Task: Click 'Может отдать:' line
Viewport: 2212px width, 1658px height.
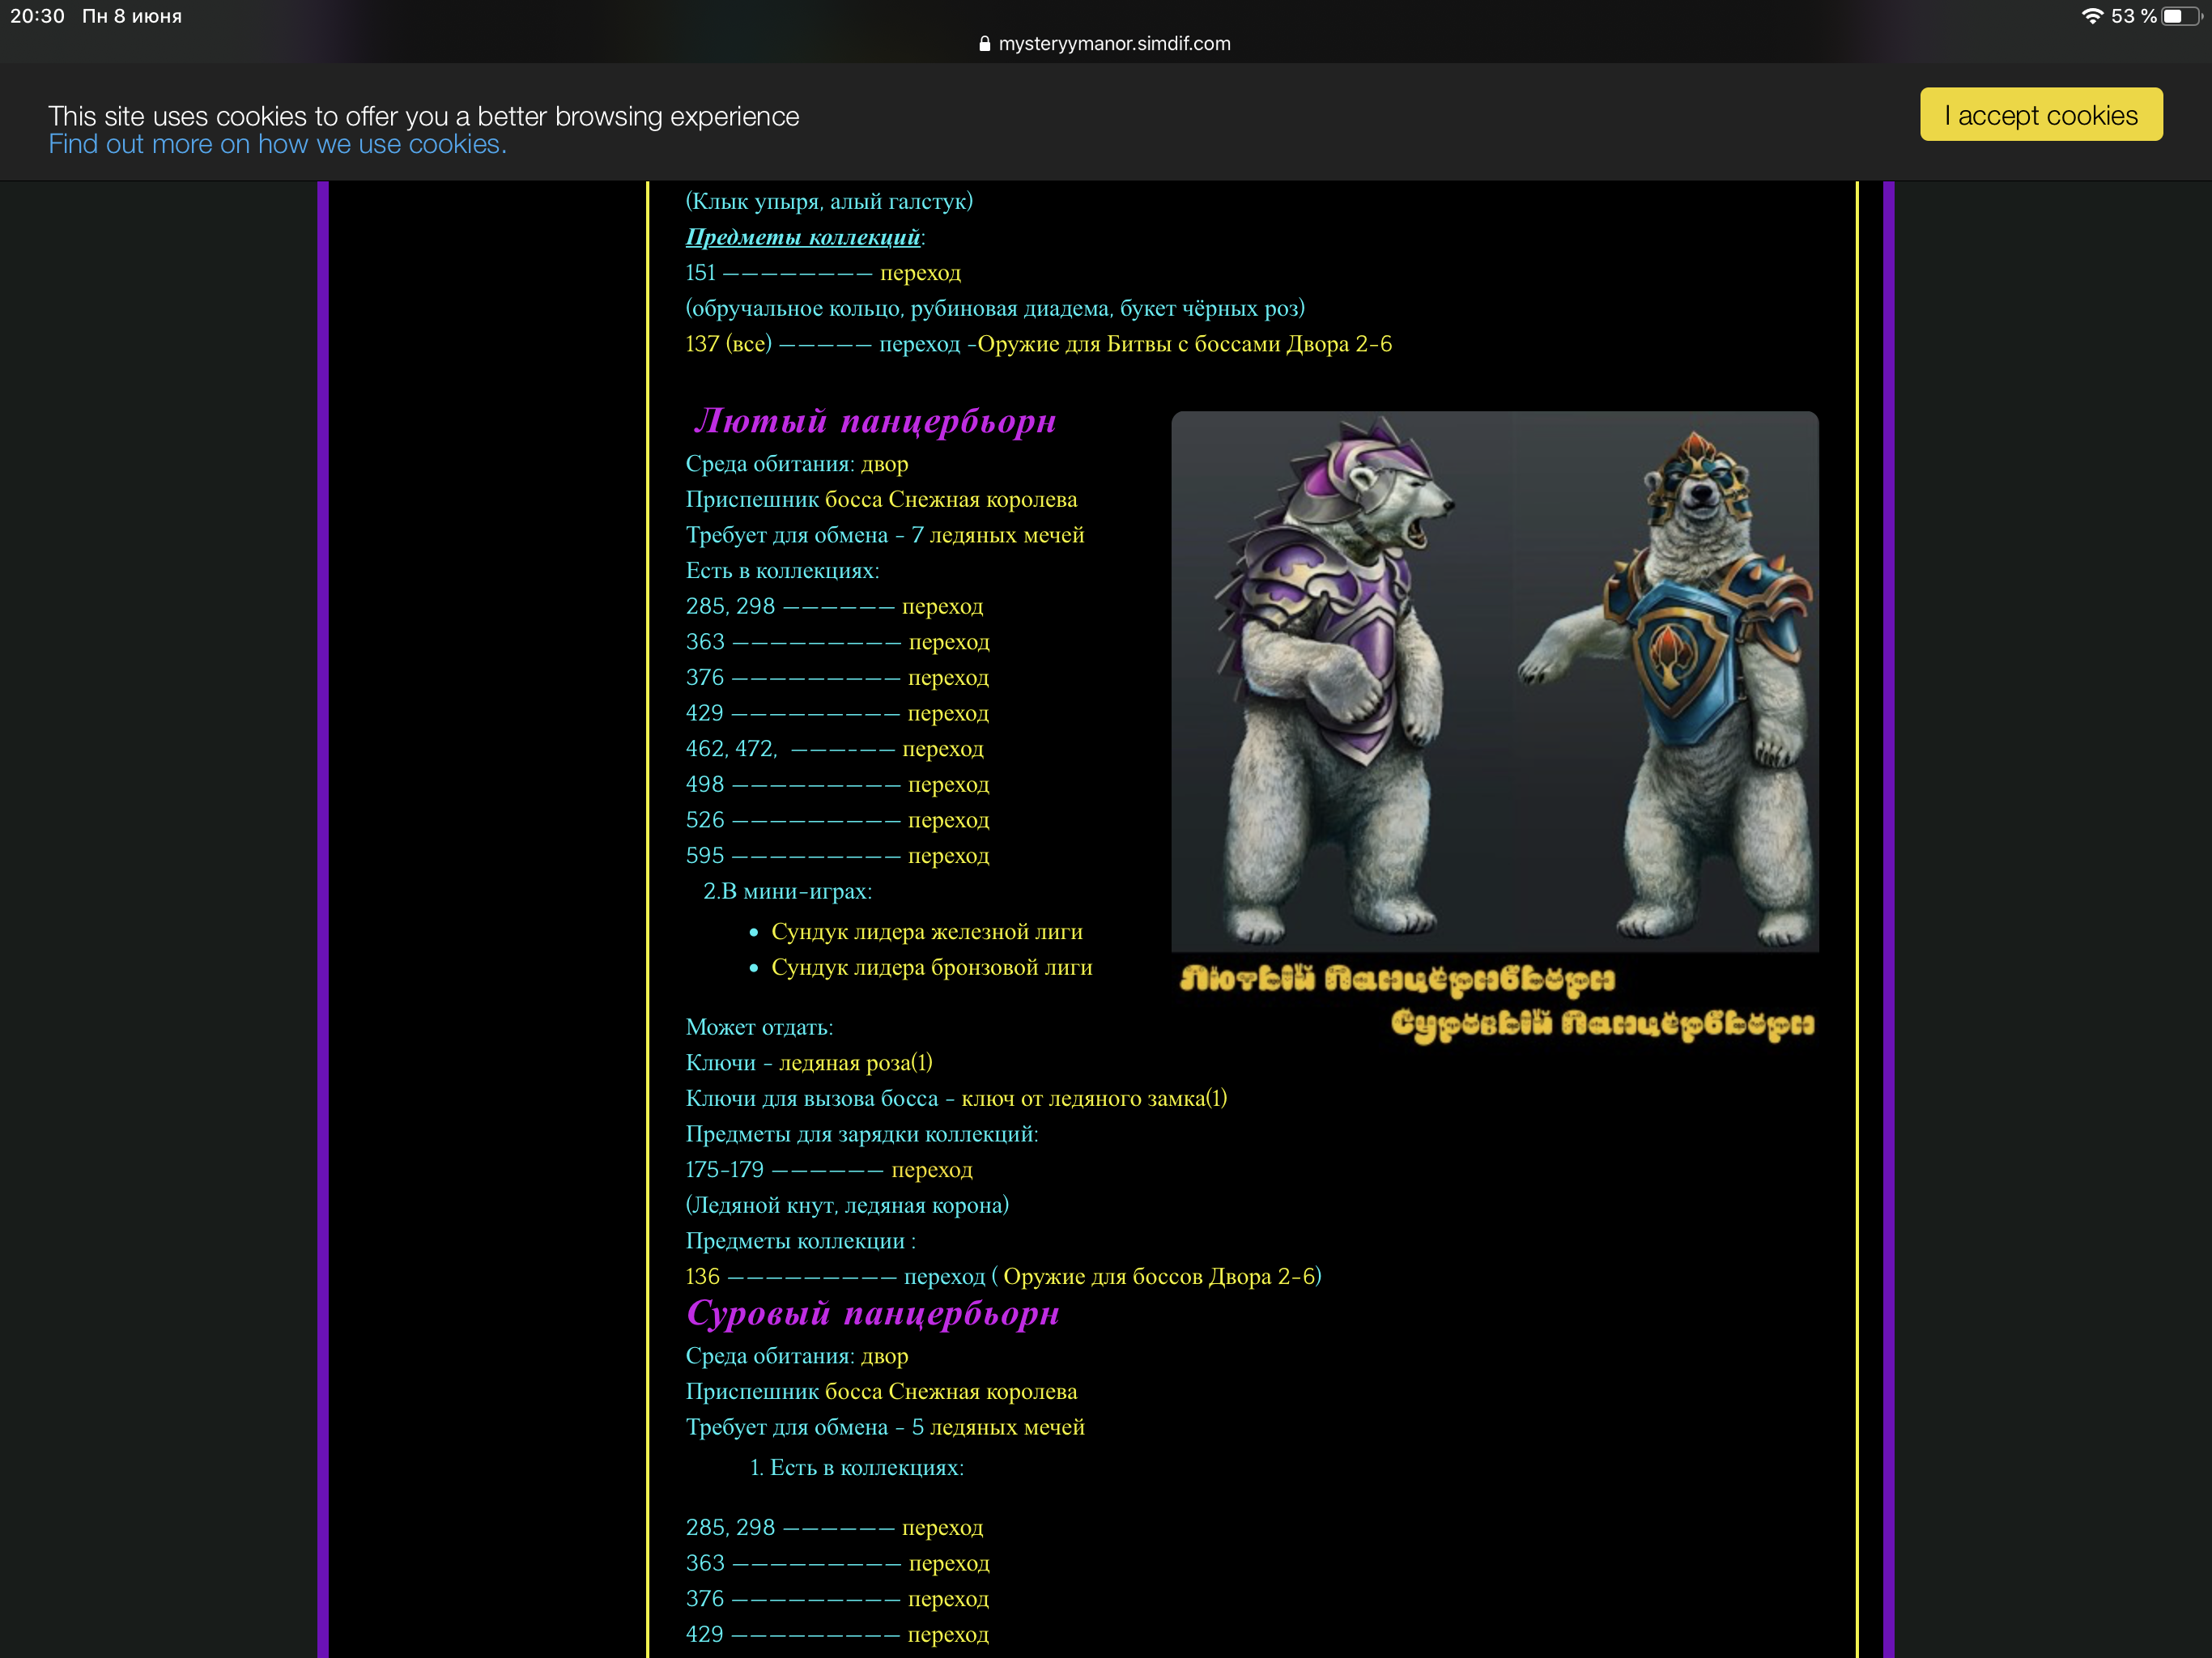Action: 759,1027
